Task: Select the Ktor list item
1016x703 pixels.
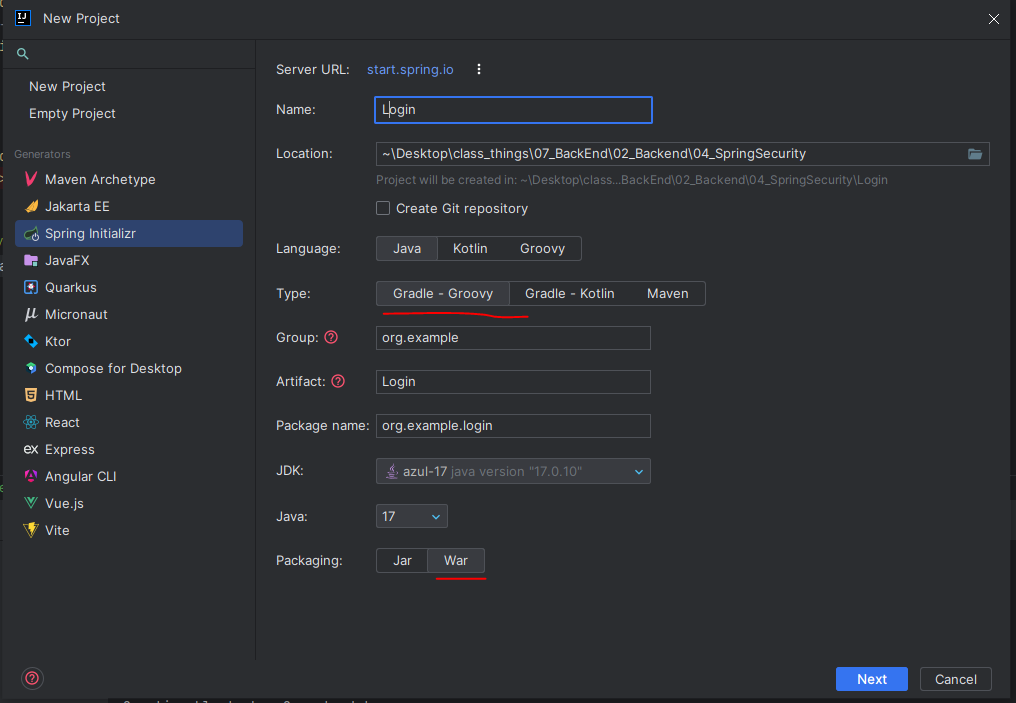Action: pyautogui.click(x=129, y=341)
